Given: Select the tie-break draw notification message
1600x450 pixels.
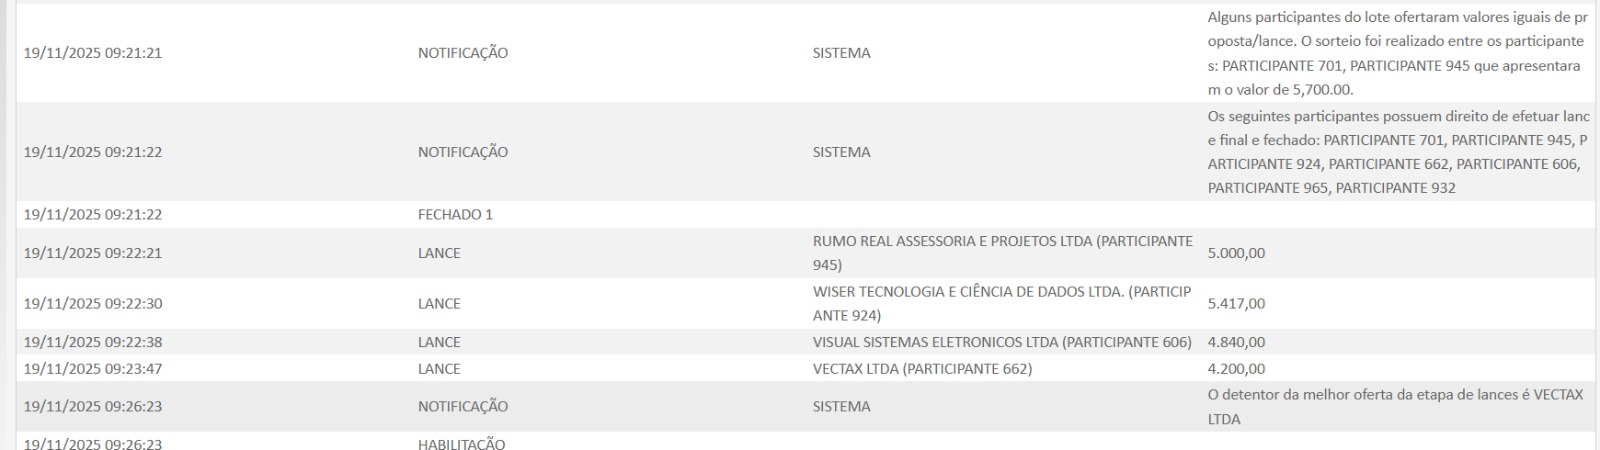Looking at the screenshot, I should pos(1396,53).
